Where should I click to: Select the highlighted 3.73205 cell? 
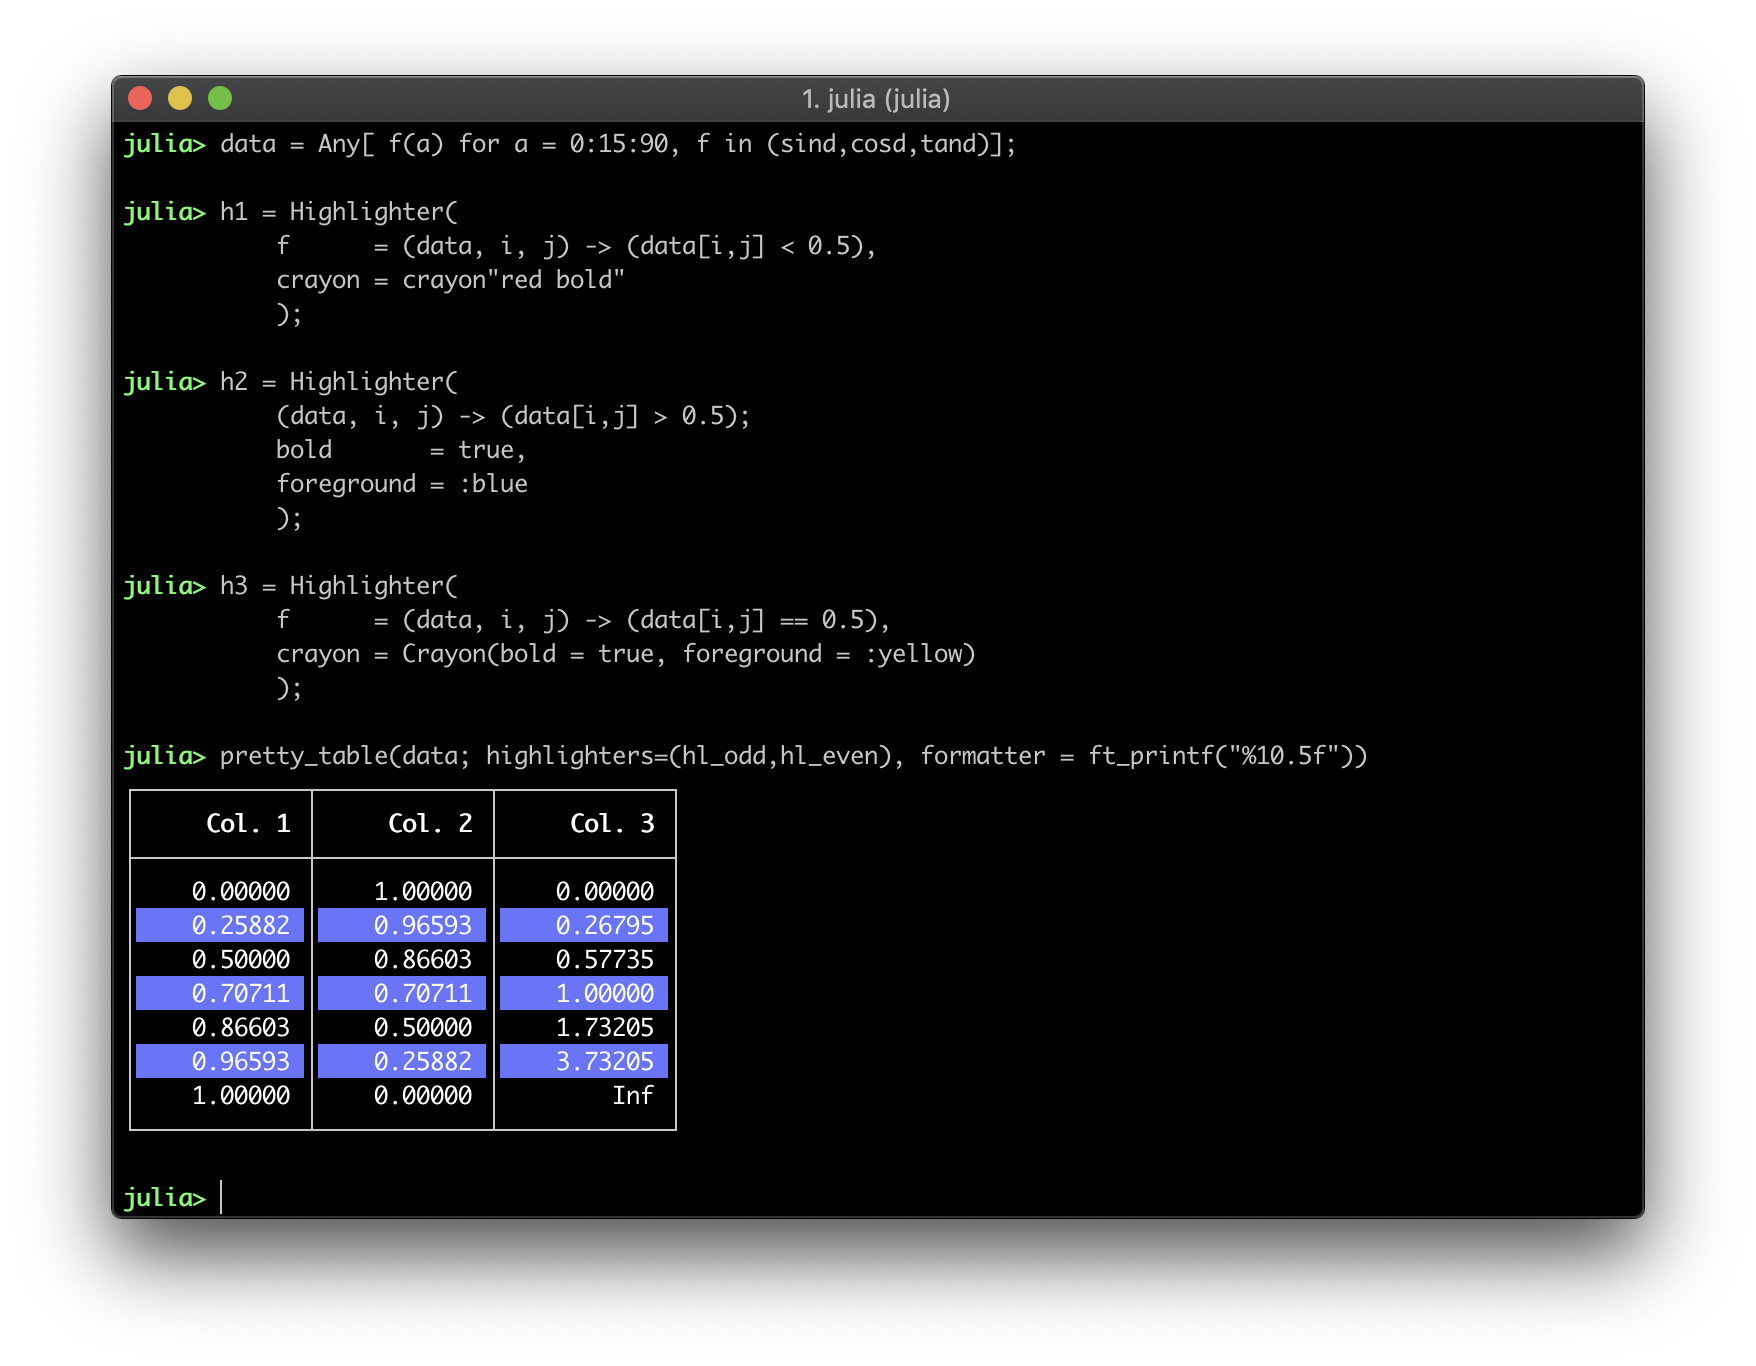(x=604, y=1061)
